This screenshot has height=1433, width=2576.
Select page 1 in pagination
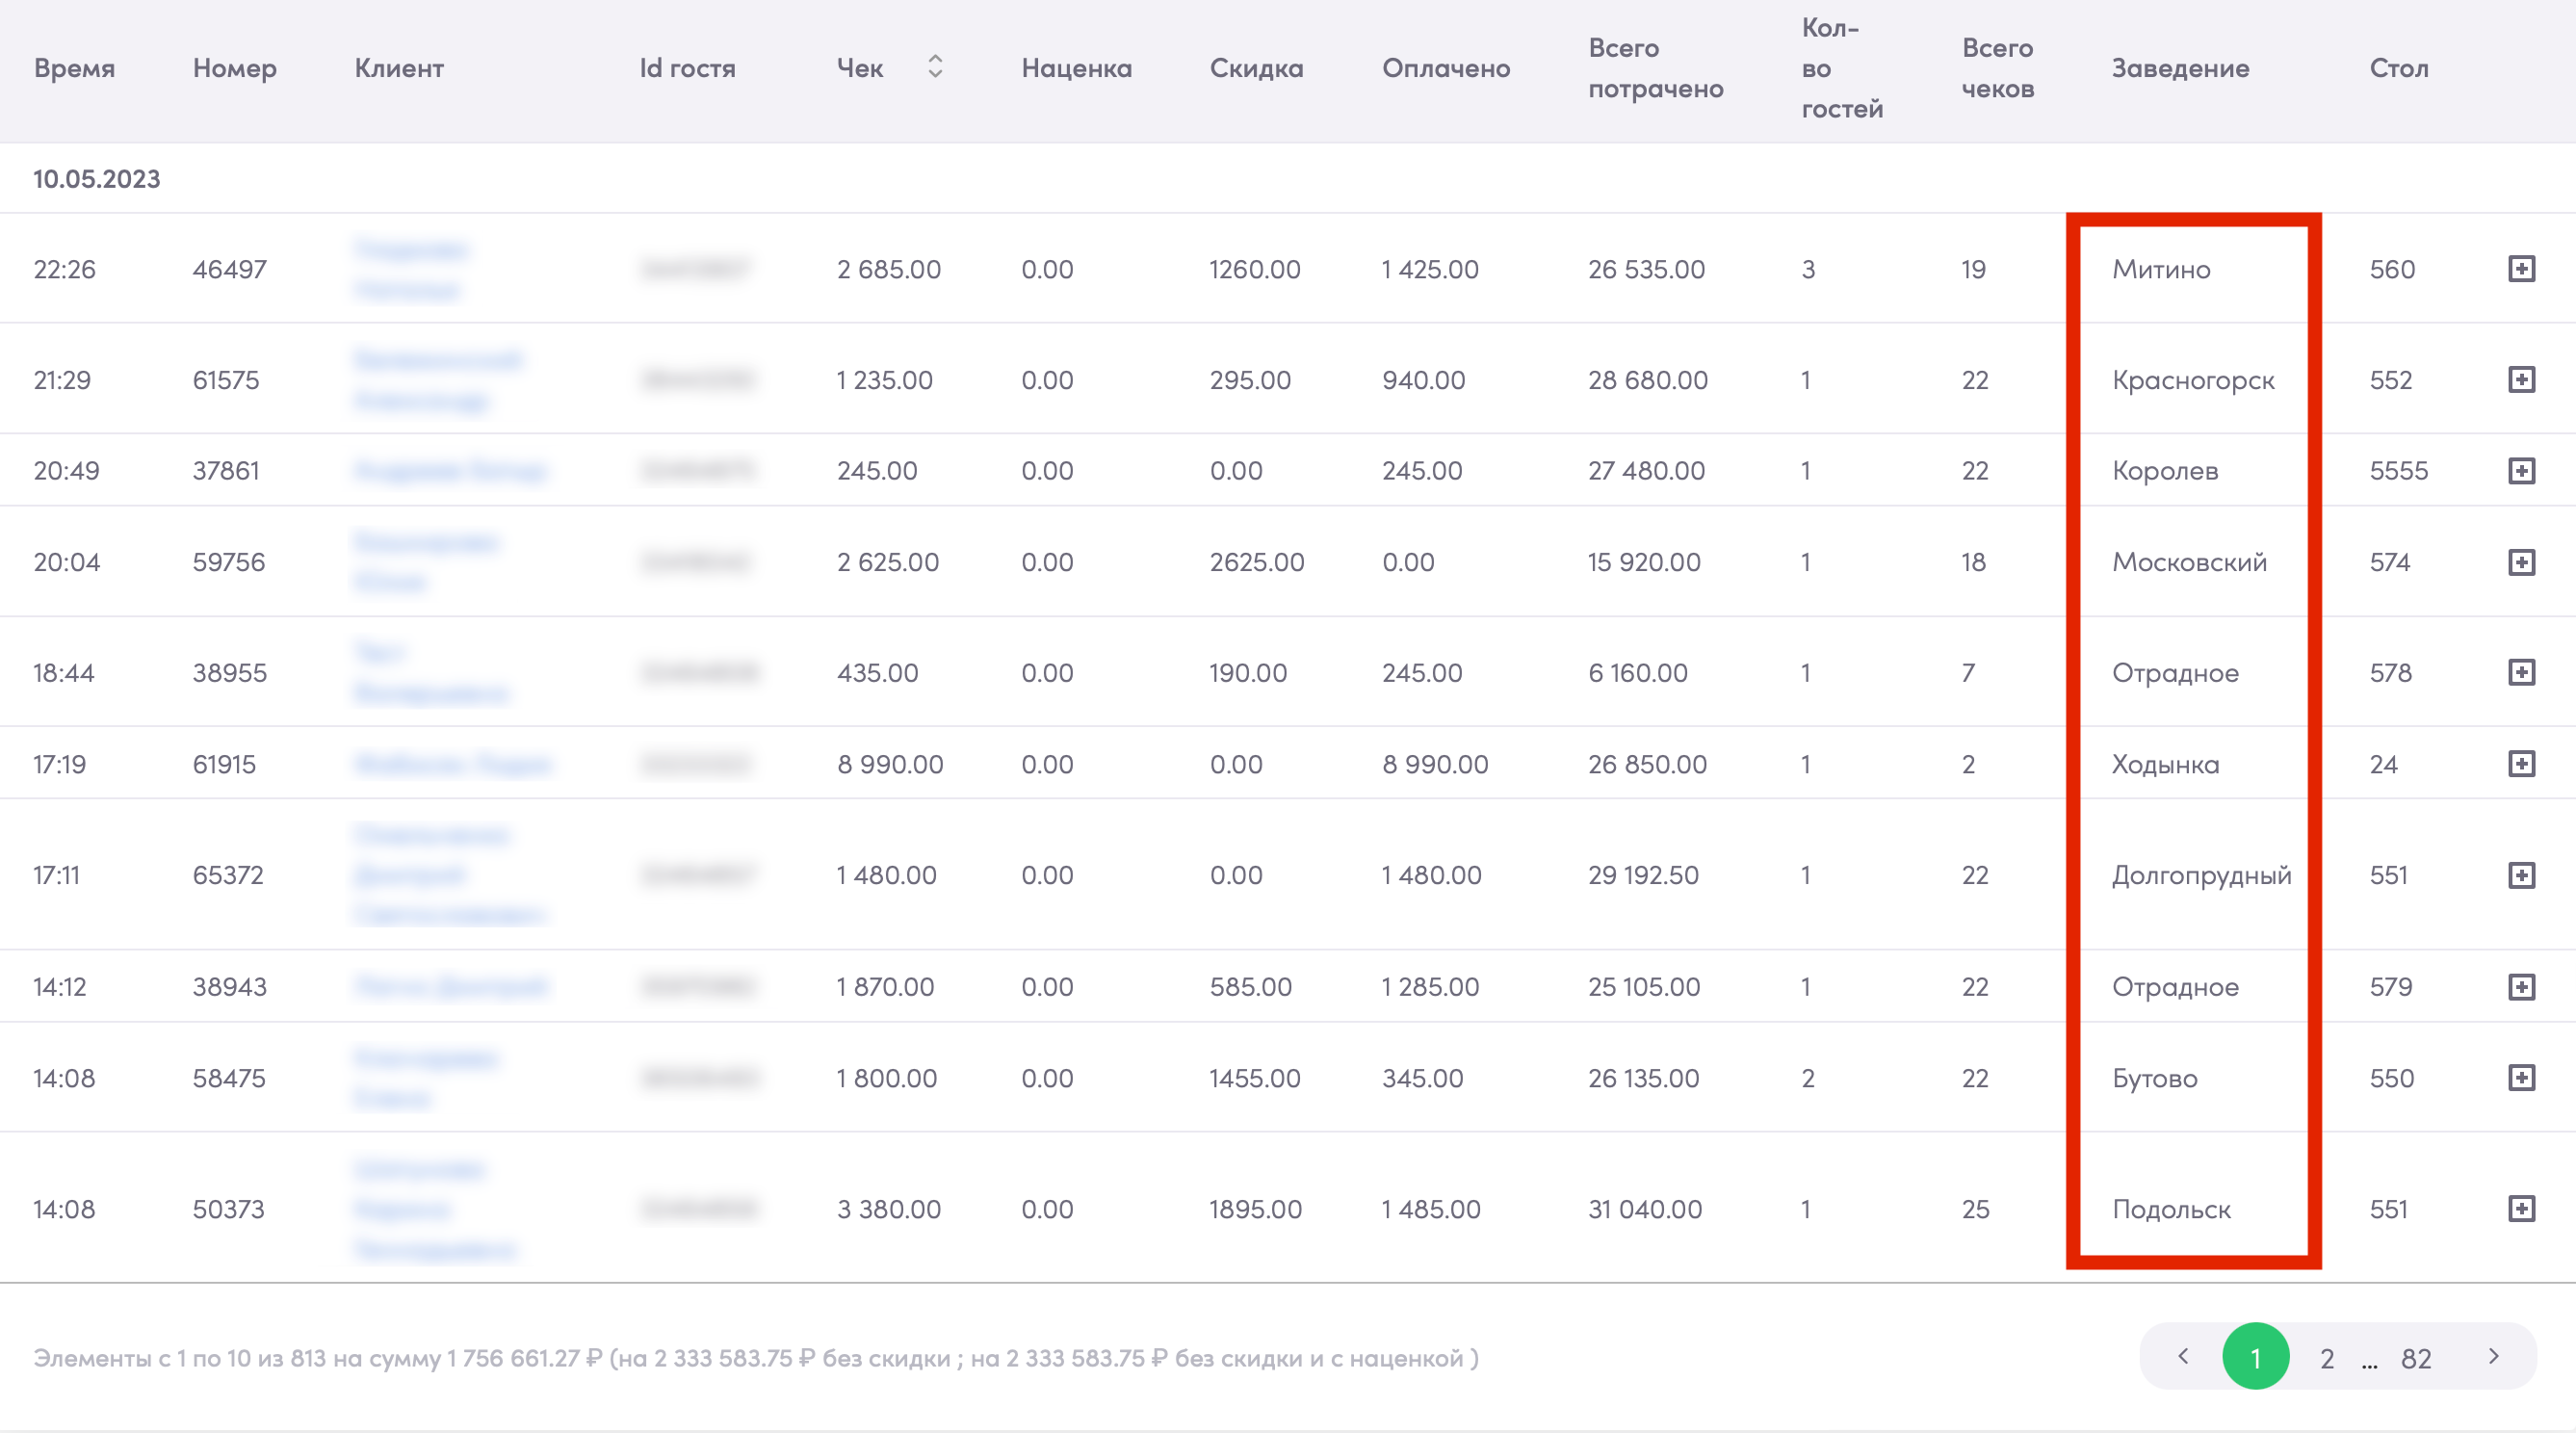(2255, 1357)
